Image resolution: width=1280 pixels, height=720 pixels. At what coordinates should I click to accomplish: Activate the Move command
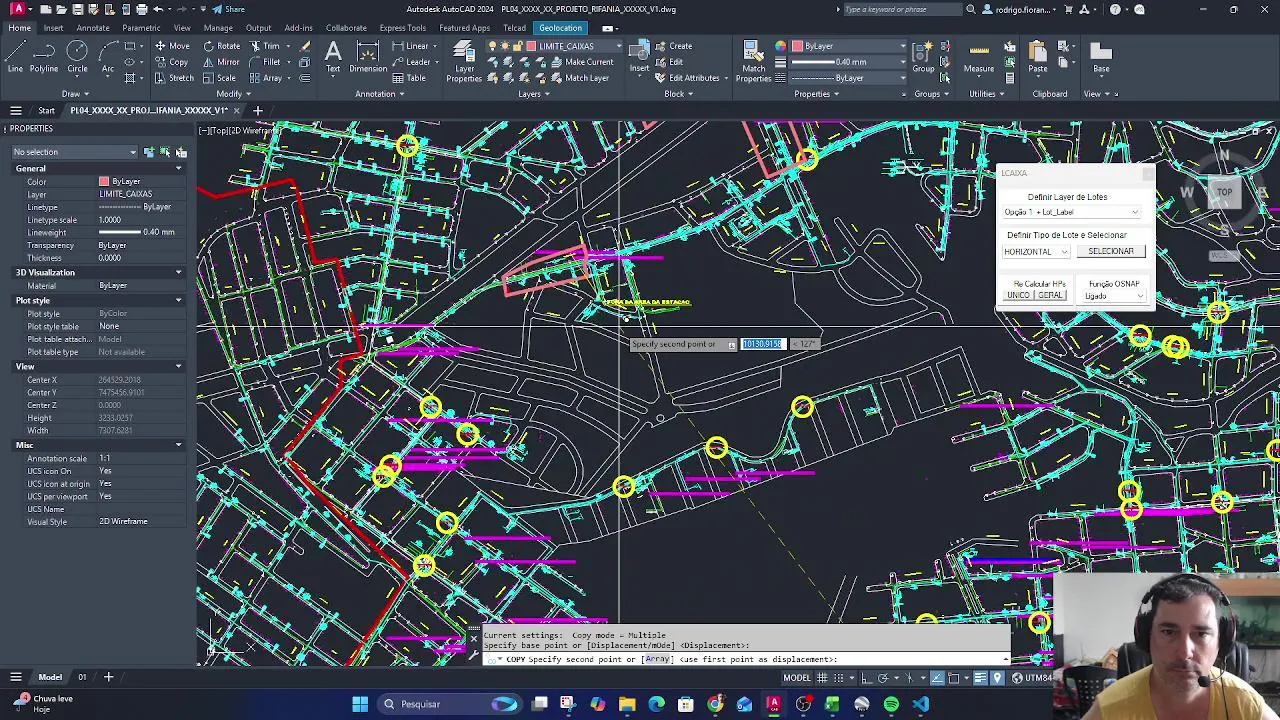click(x=171, y=46)
